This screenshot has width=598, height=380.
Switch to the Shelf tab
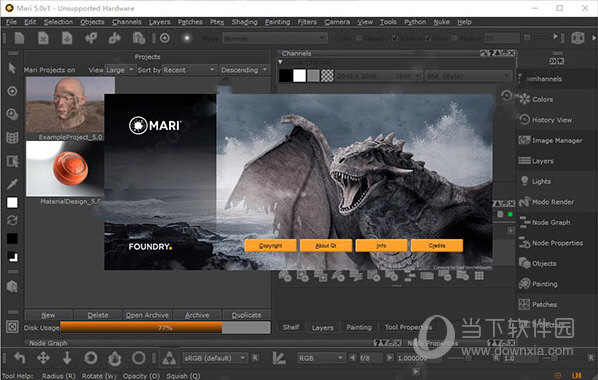pos(291,327)
